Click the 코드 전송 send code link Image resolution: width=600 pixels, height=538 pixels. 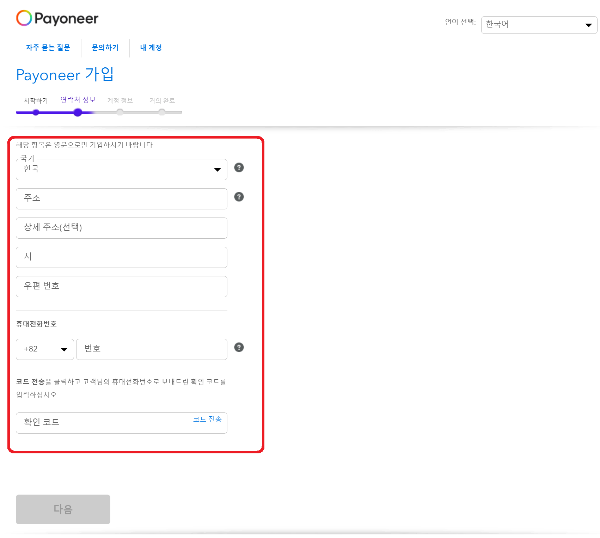(x=207, y=419)
